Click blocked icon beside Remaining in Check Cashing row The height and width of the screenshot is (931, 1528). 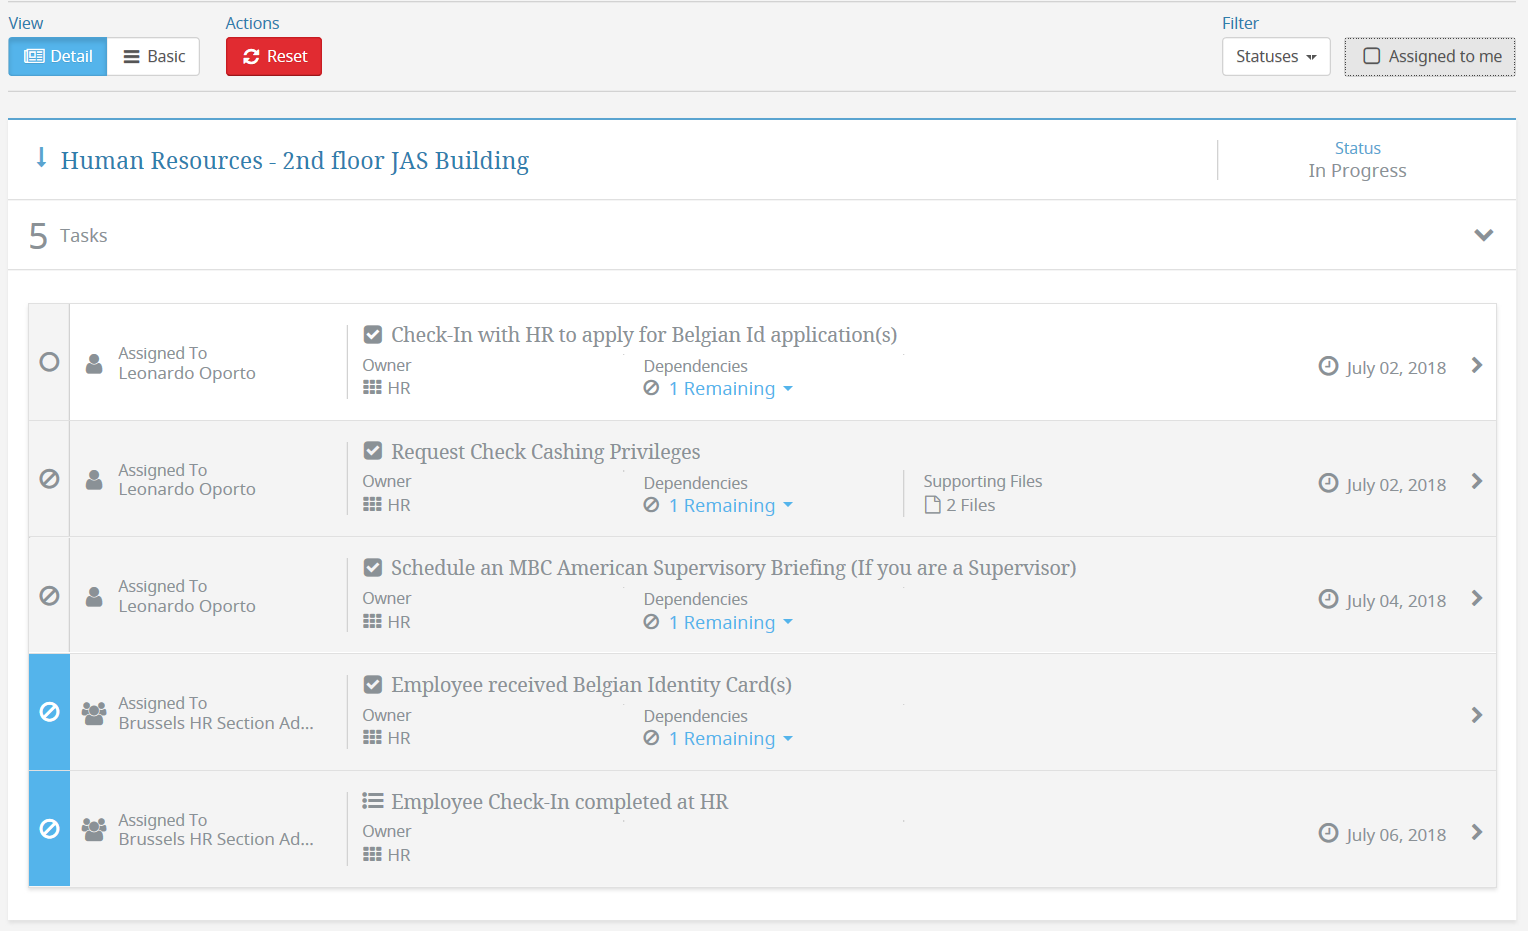651,505
